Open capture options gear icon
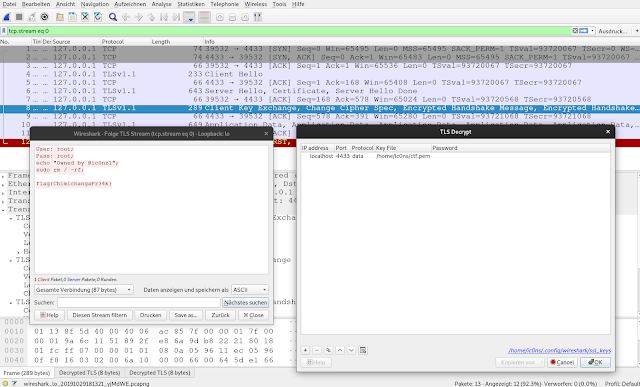The height and width of the screenshot is (387, 640). click(44, 17)
